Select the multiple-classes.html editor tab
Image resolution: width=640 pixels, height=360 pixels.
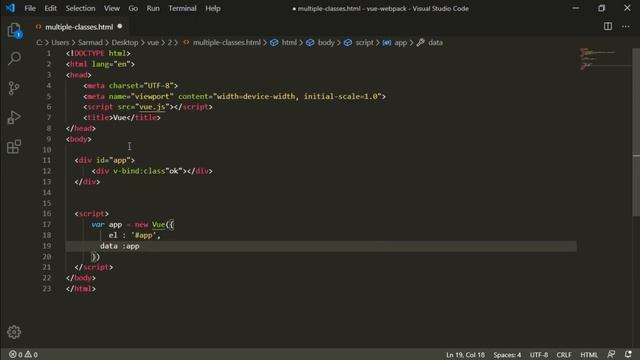pos(79,27)
